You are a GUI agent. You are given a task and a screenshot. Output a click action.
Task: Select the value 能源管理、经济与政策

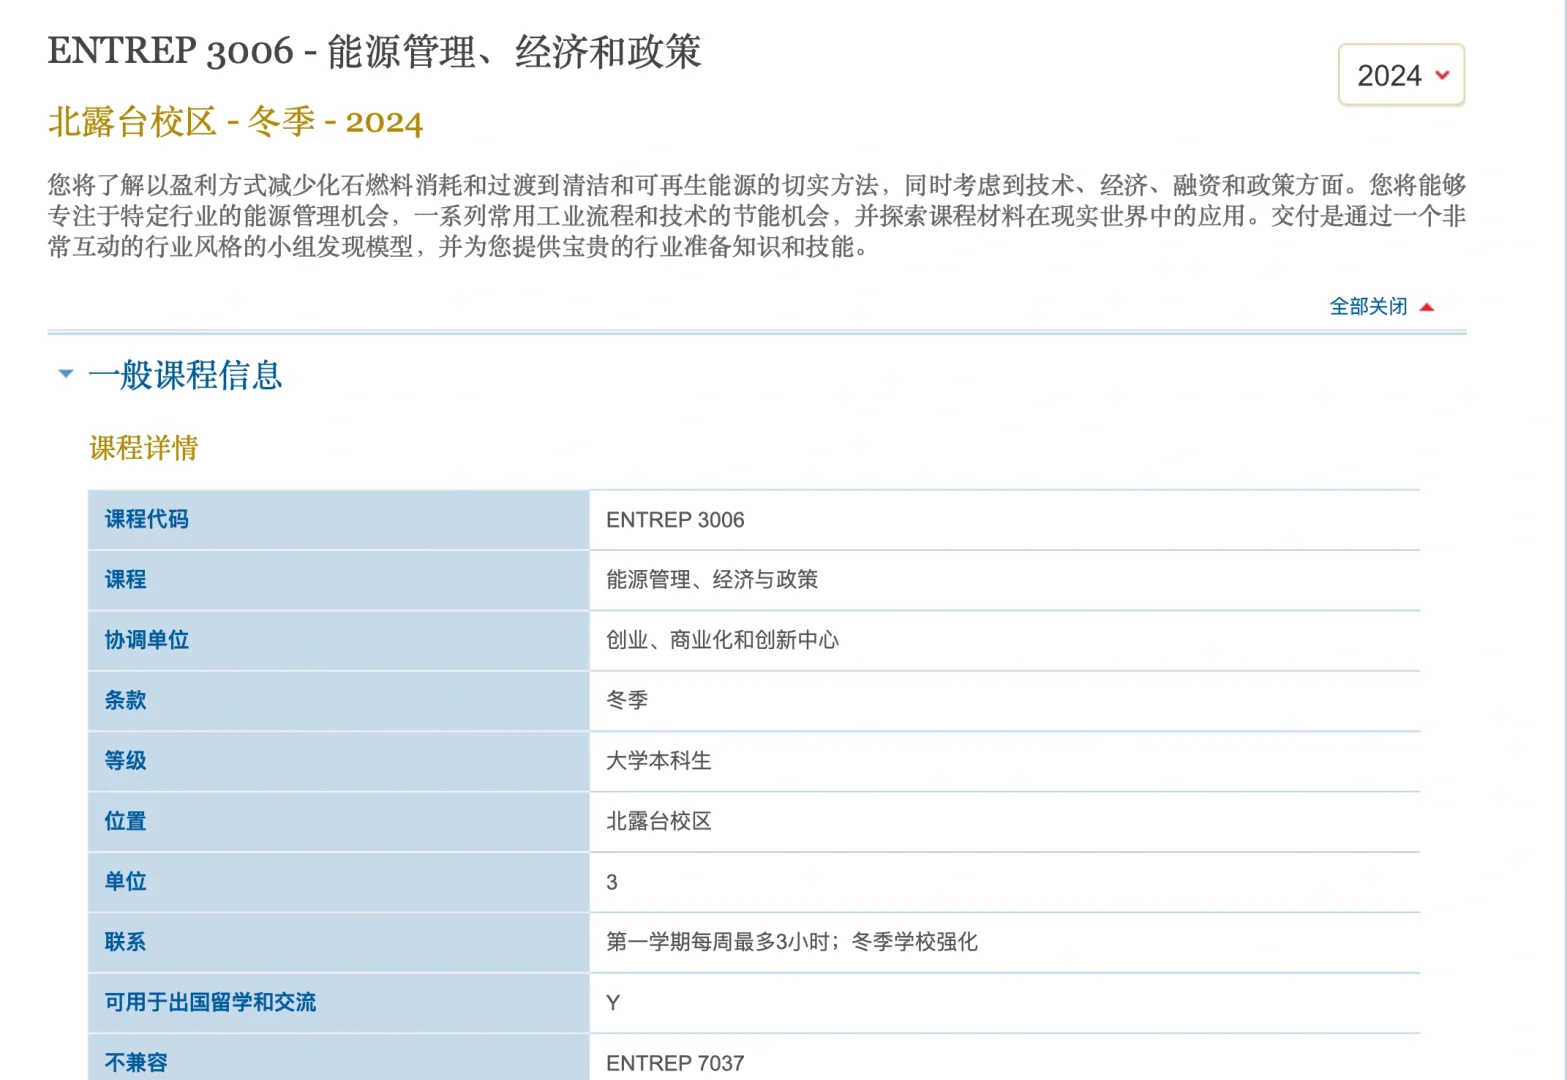click(712, 579)
